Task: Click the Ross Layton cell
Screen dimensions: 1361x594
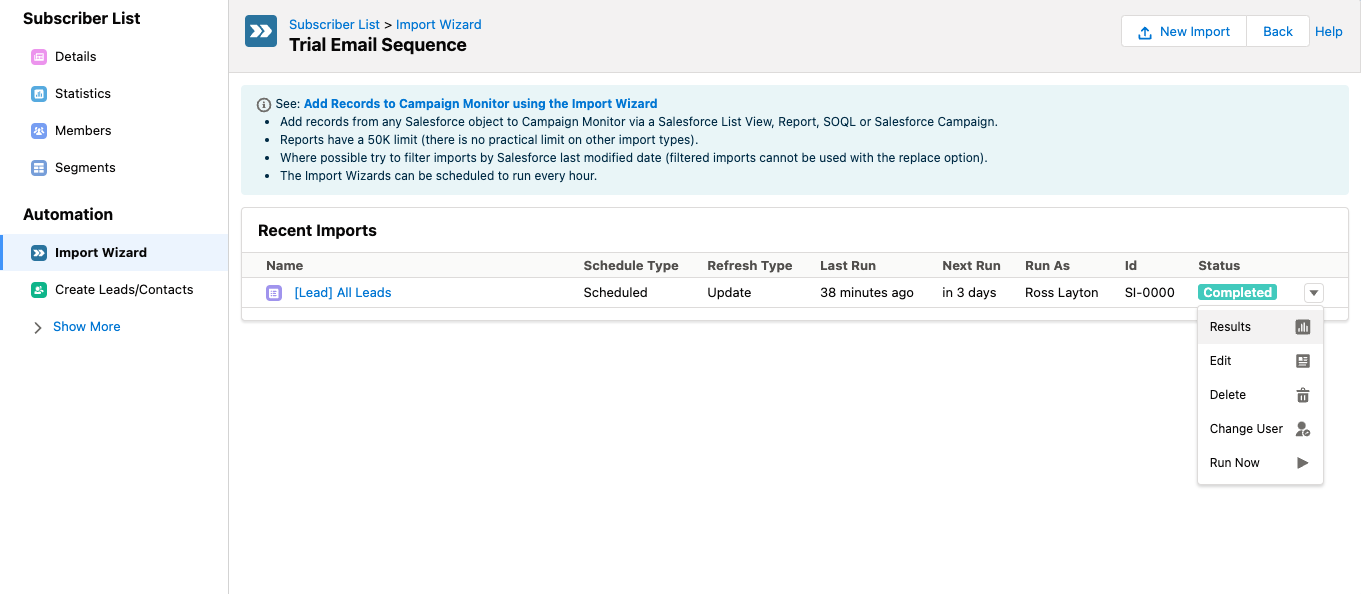Action: pos(1062,293)
